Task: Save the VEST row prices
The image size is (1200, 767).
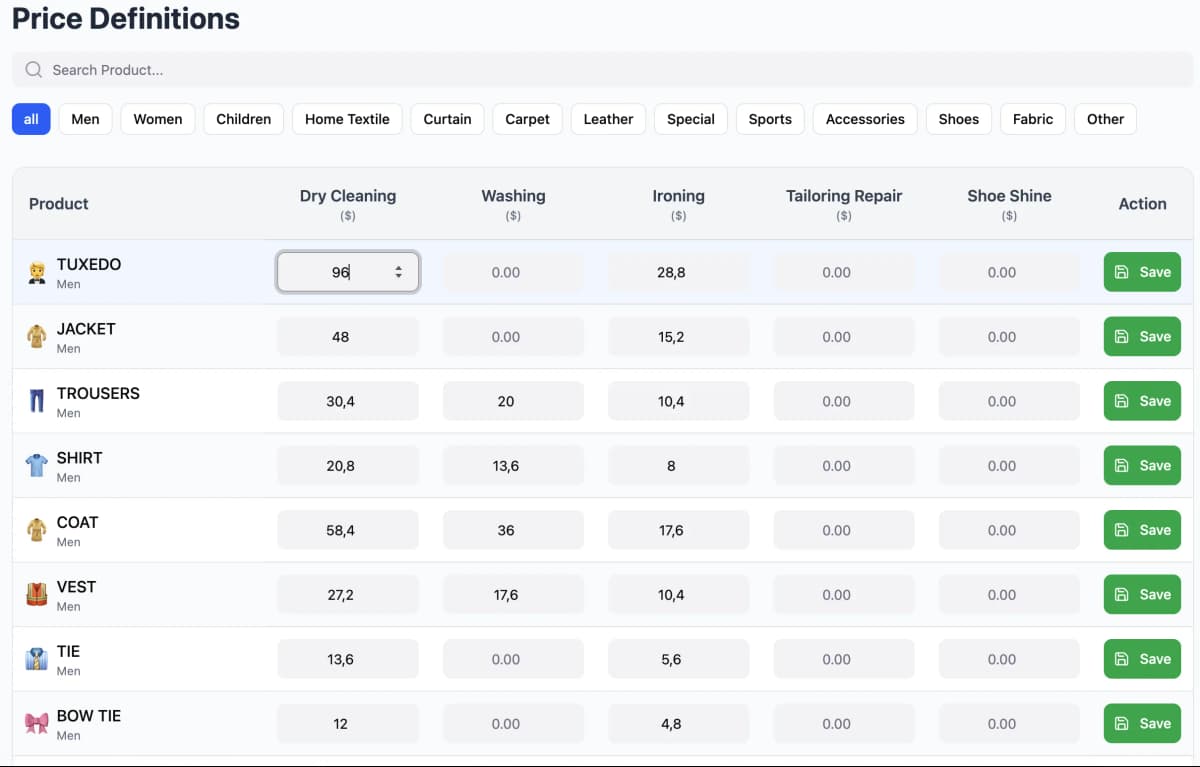Action: coord(1142,595)
